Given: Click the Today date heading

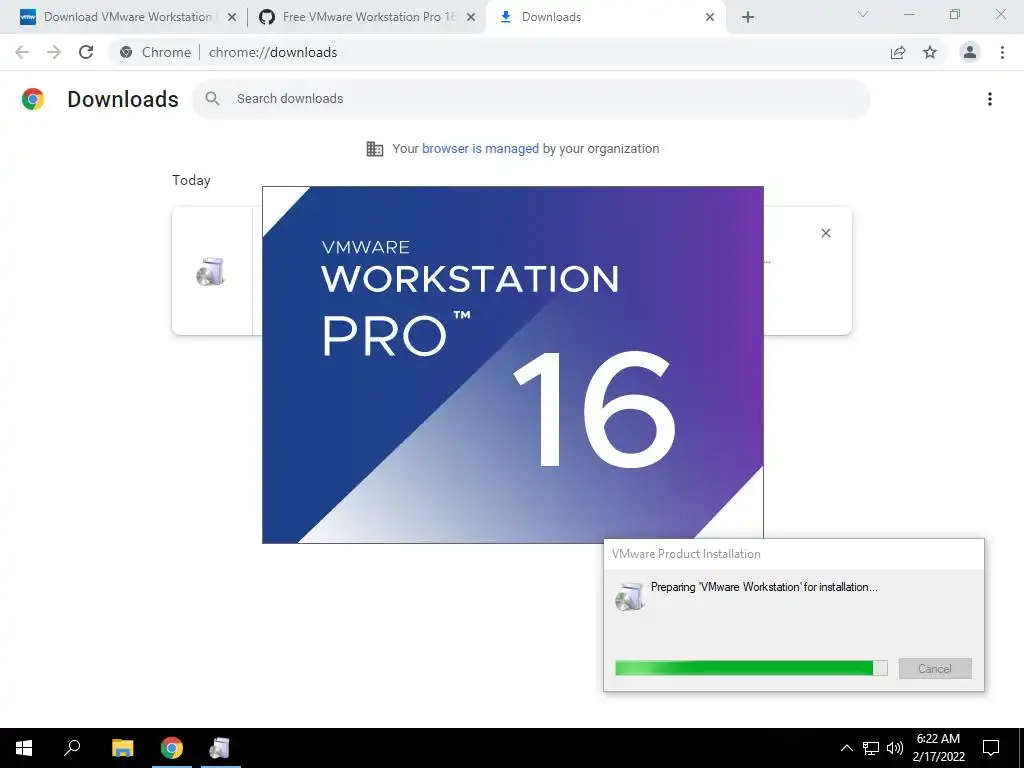Looking at the screenshot, I should coord(191,180).
